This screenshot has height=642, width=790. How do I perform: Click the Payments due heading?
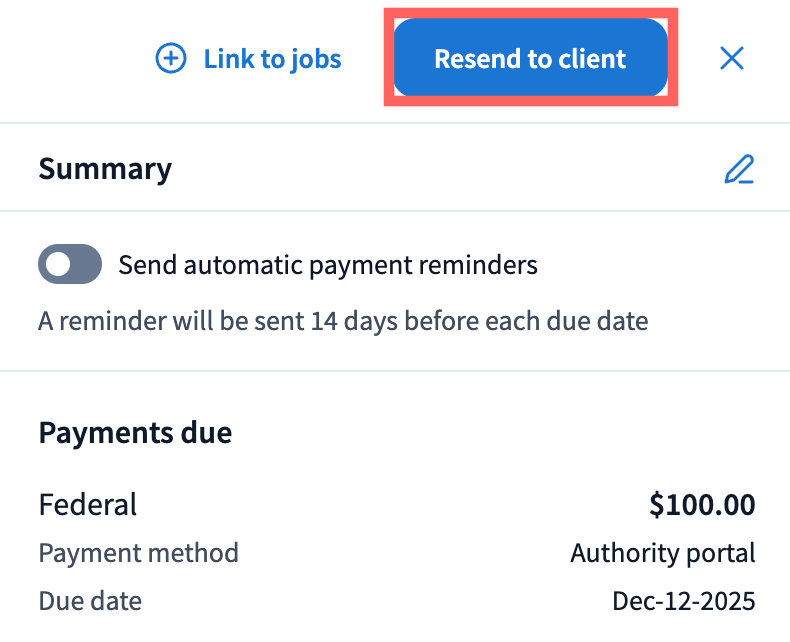click(x=135, y=433)
